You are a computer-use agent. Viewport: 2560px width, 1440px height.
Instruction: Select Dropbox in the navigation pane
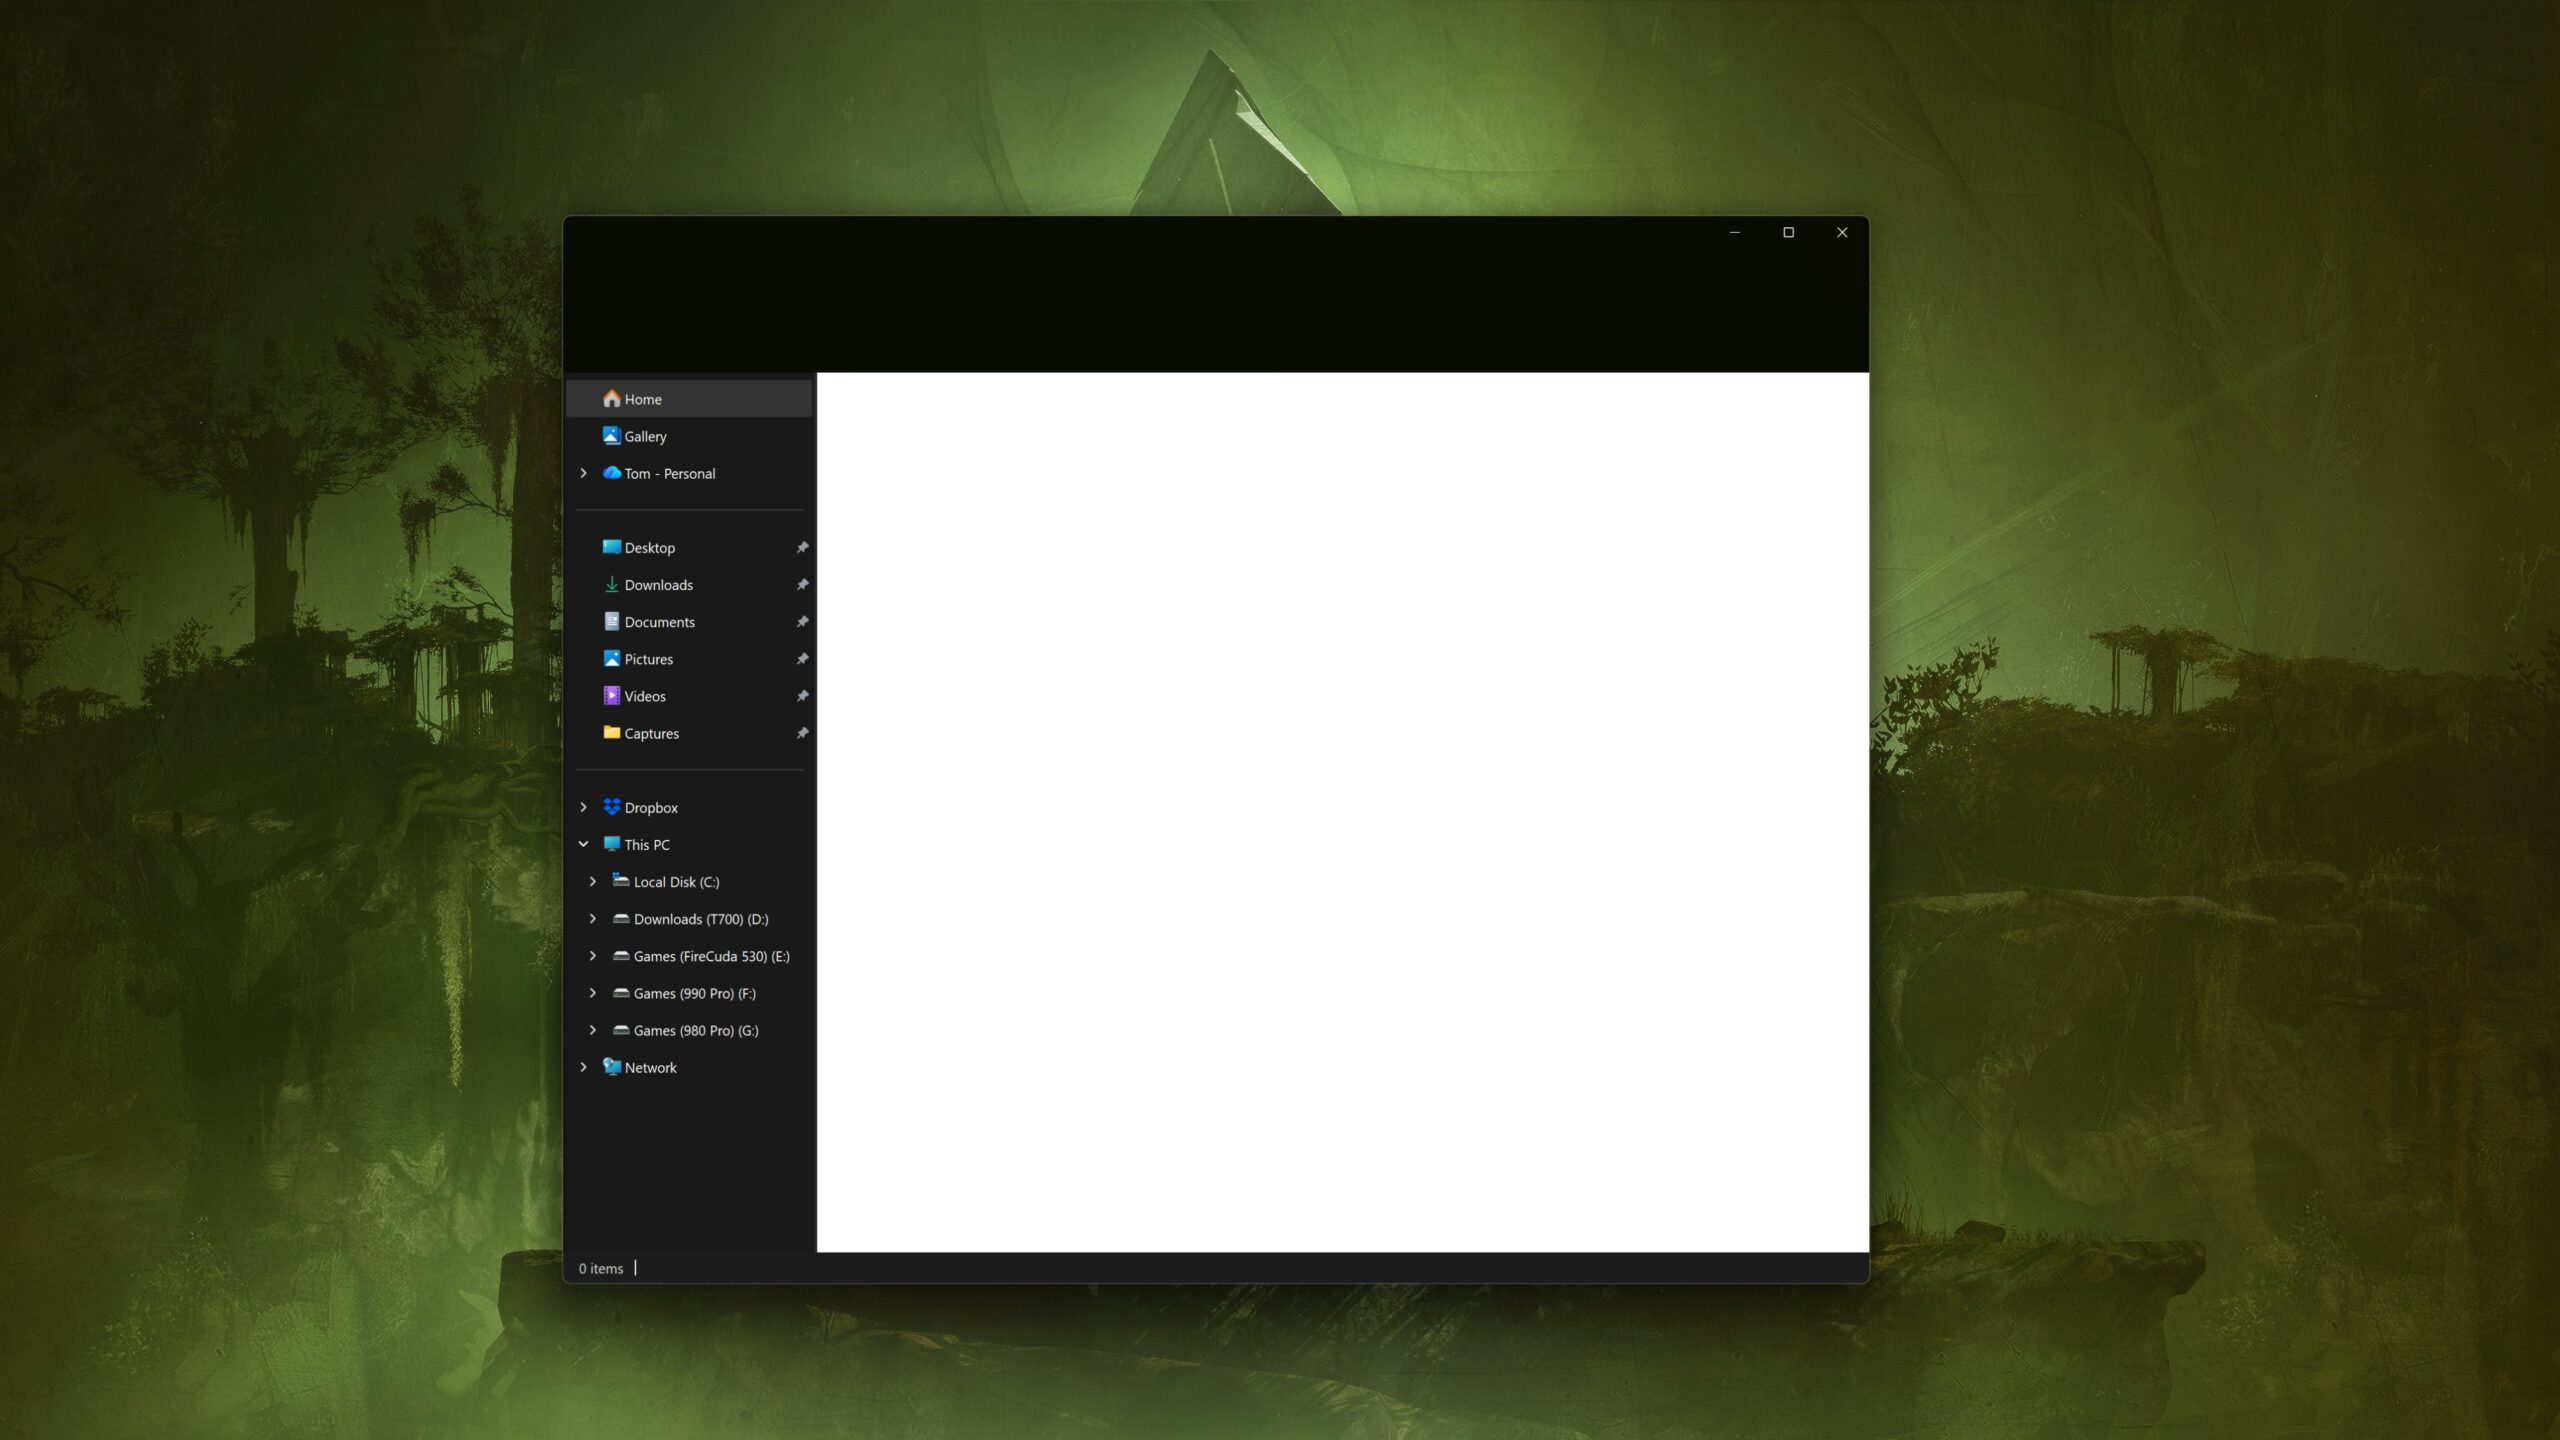[x=653, y=807]
